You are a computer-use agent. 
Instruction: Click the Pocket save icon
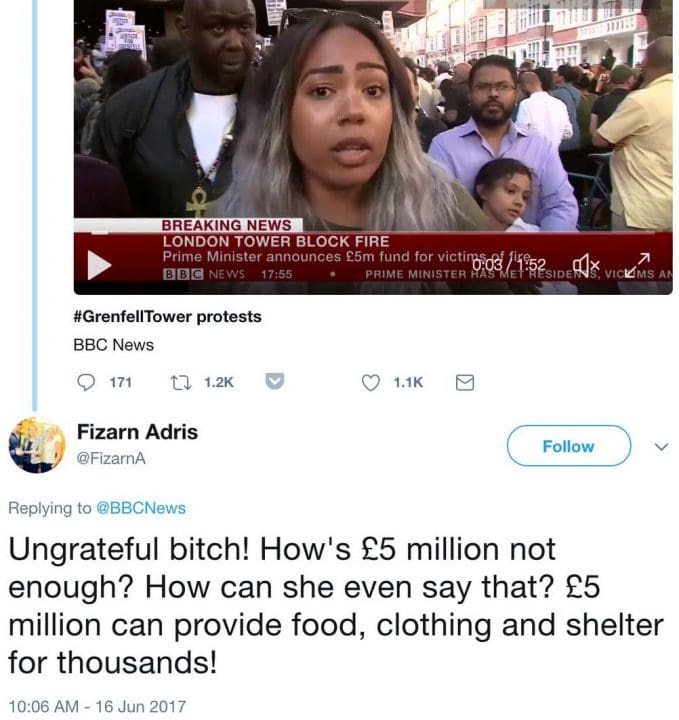pyautogui.click(x=275, y=382)
